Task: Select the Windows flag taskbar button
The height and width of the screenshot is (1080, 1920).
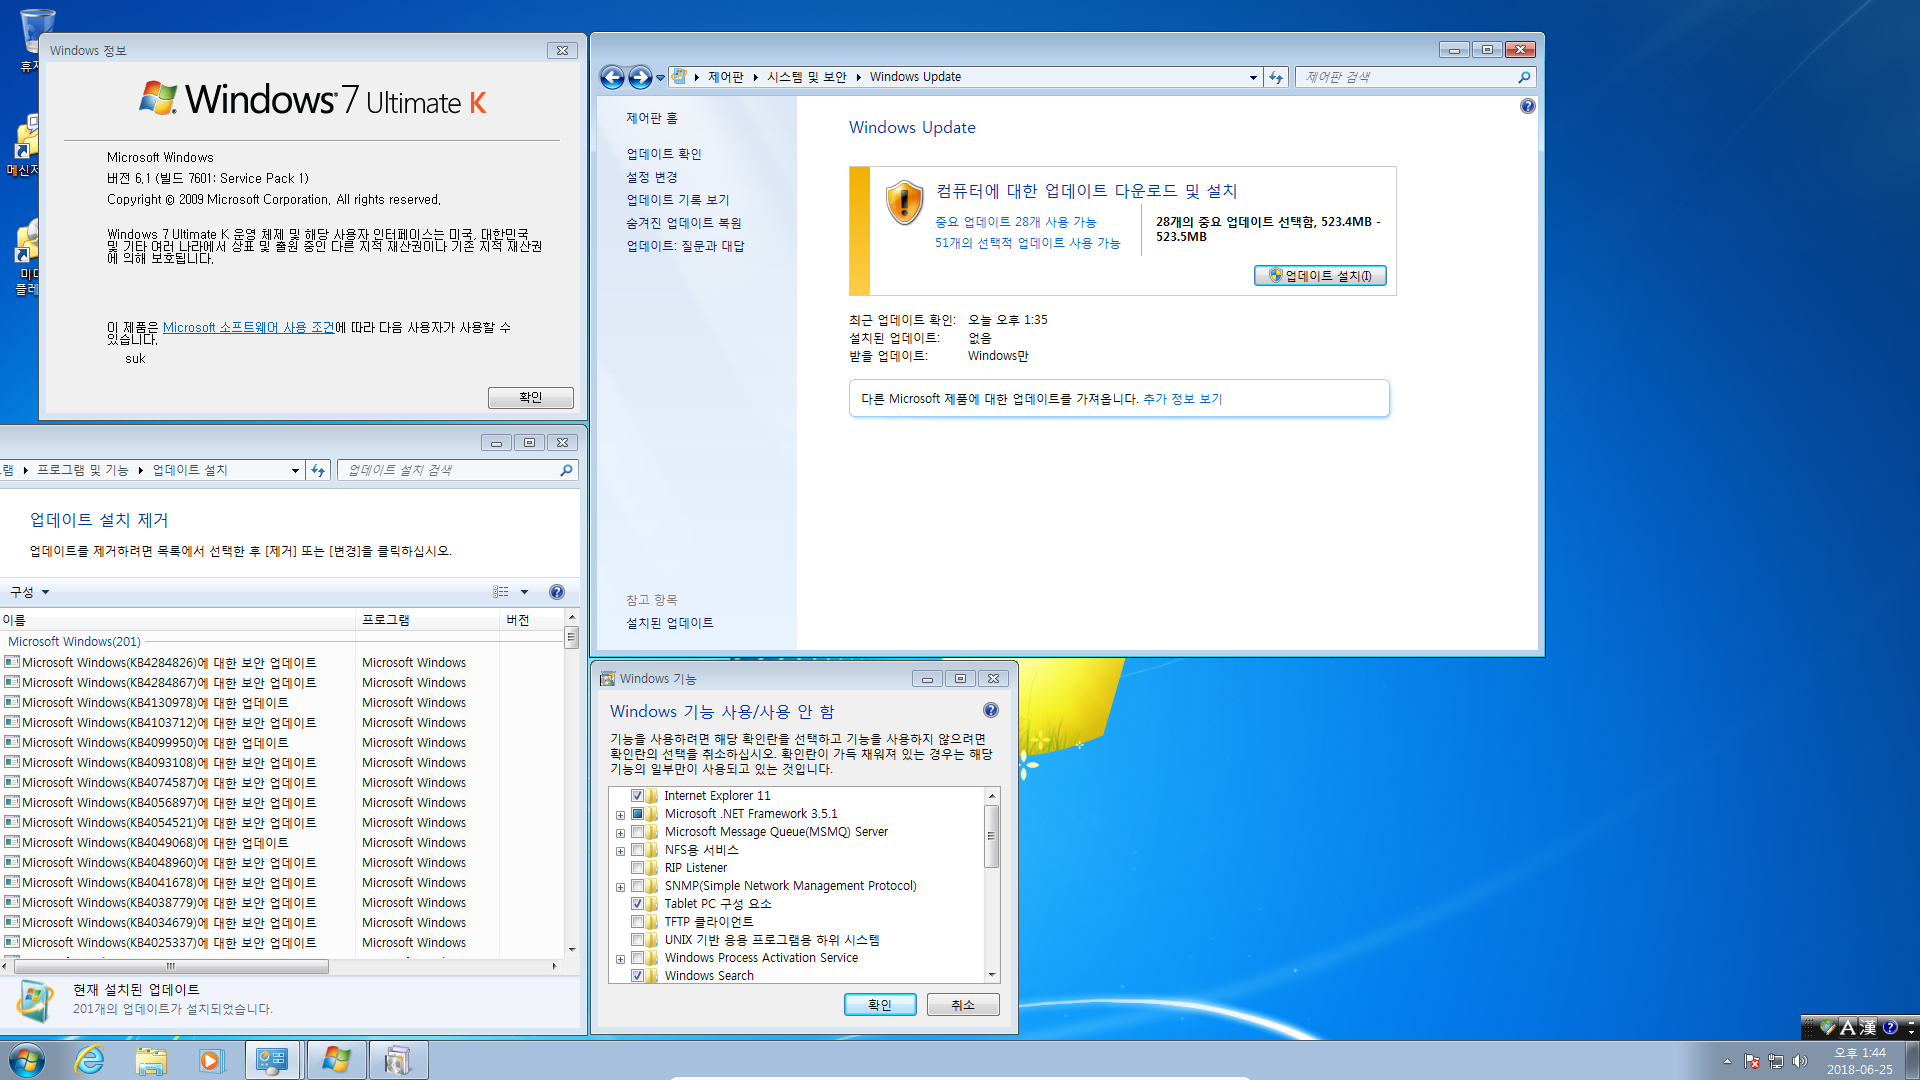Action: point(336,1060)
